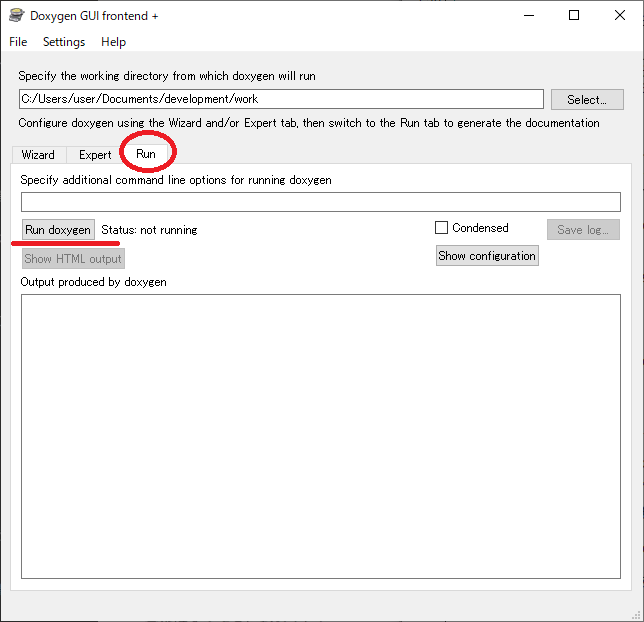Switch to the Wizard tab
The image size is (644, 622).
(x=38, y=155)
